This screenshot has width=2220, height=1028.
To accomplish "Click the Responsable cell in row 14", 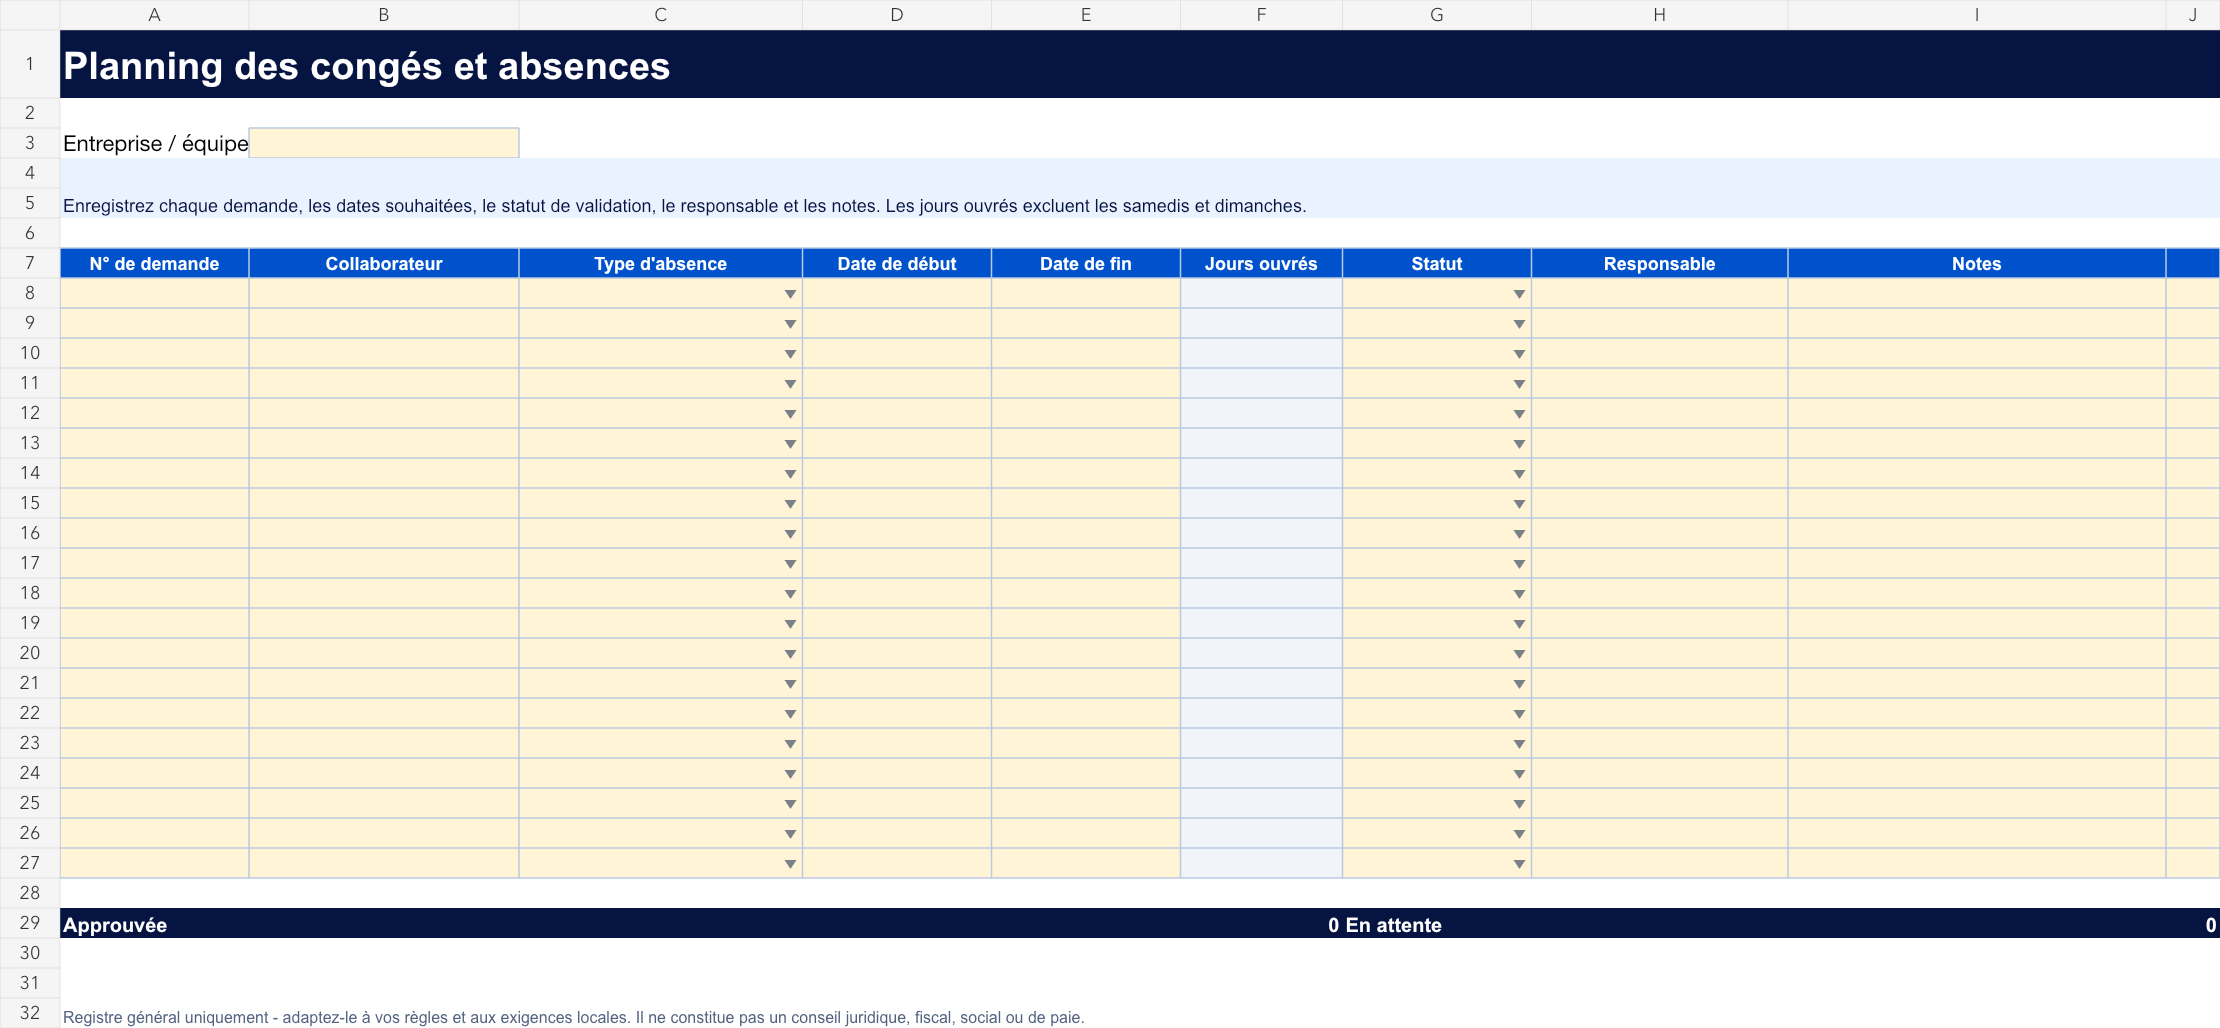I will tap(1659, 473).
